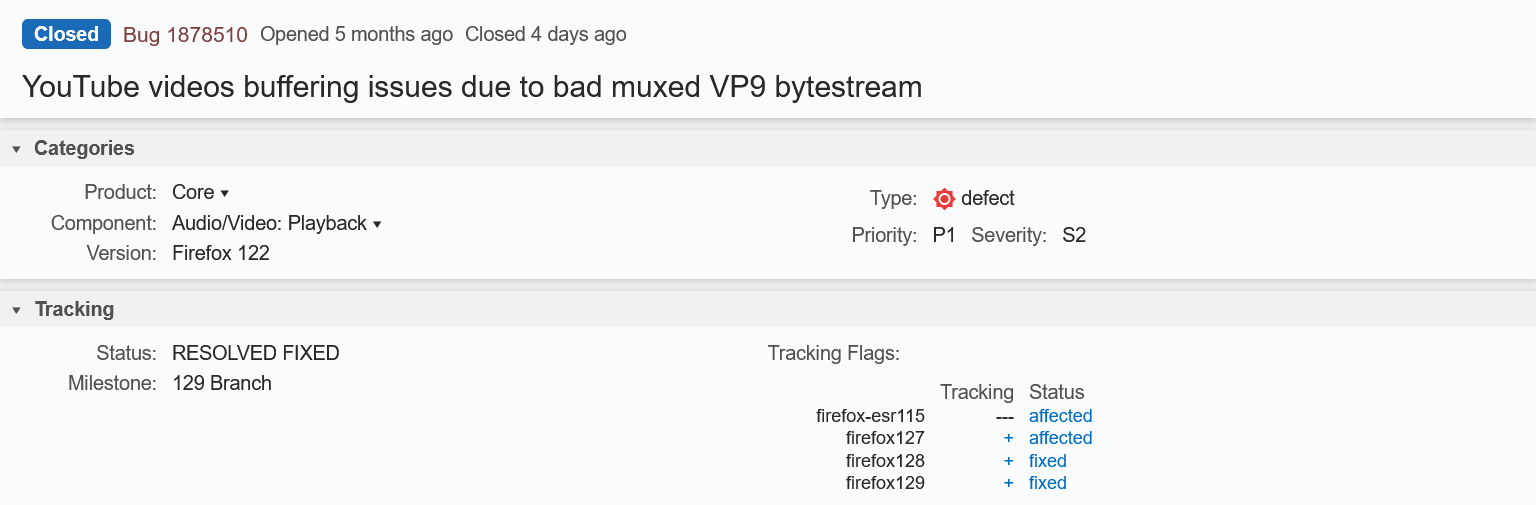Click the RESOLVED FIXED status value
This screenshot has height=505, width=1536.
tap(256, 353)
